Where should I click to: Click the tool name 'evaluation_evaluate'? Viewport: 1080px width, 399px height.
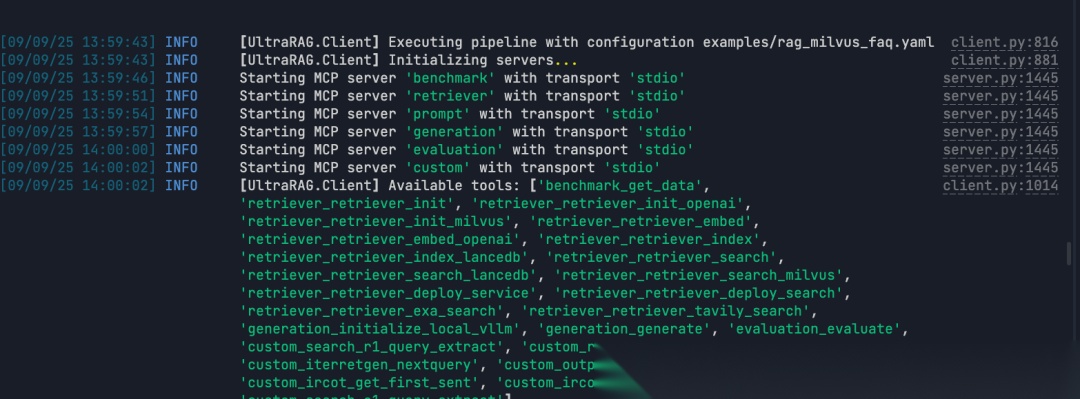(815, 329)
